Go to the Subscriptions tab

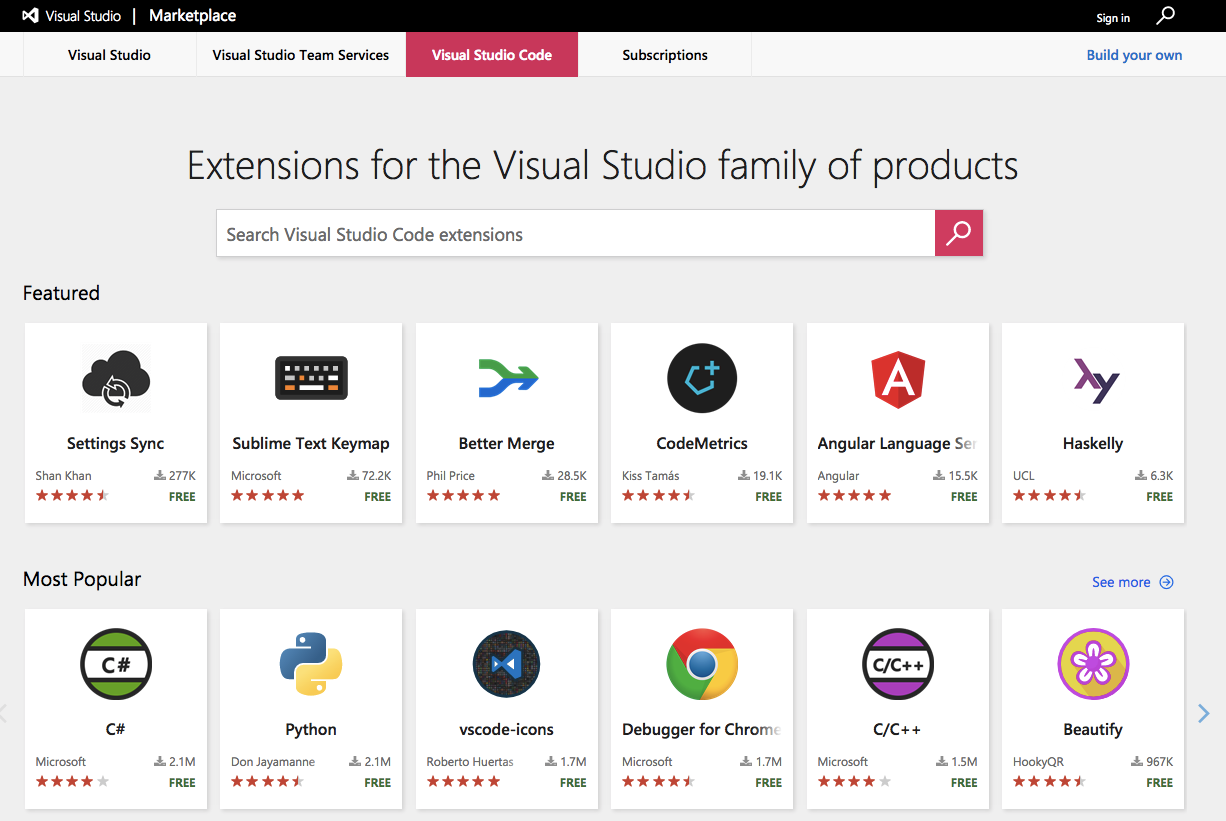pyautogui.click(x=664, y=55)
